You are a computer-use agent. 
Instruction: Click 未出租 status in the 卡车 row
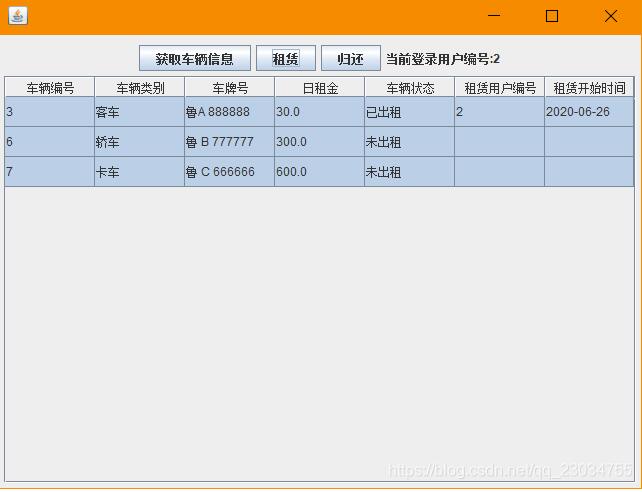[x=410, y=172]
